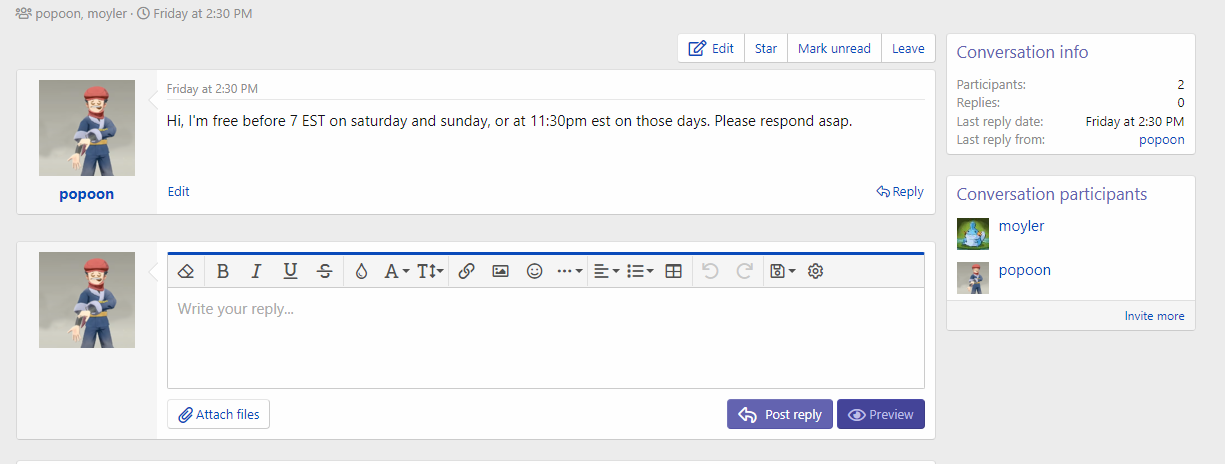Toggle italic text style
This screenshot has height=464, width=1225.
(256, 271)
